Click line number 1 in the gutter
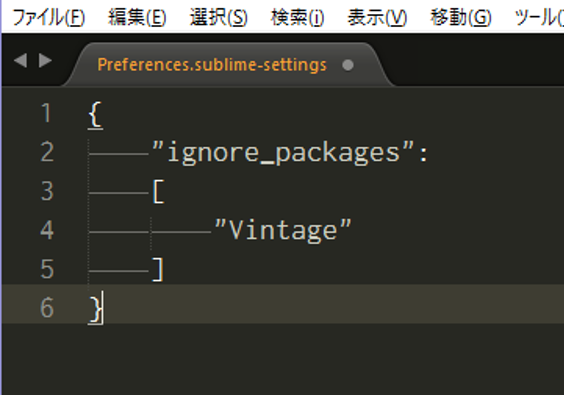 click(x=46, y=113)
